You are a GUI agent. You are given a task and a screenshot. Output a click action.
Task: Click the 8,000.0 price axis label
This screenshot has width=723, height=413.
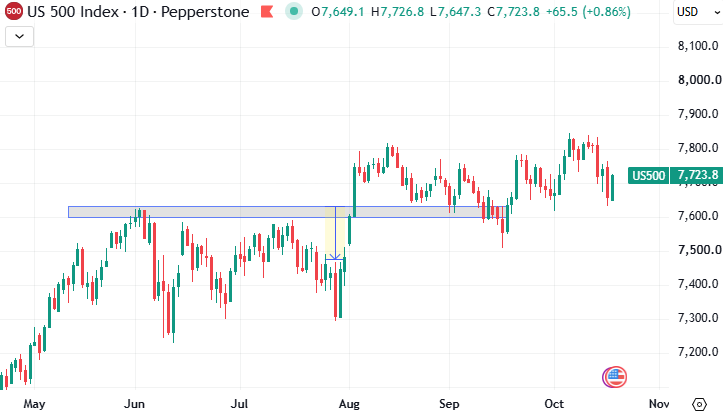click(x=699, y=80)
